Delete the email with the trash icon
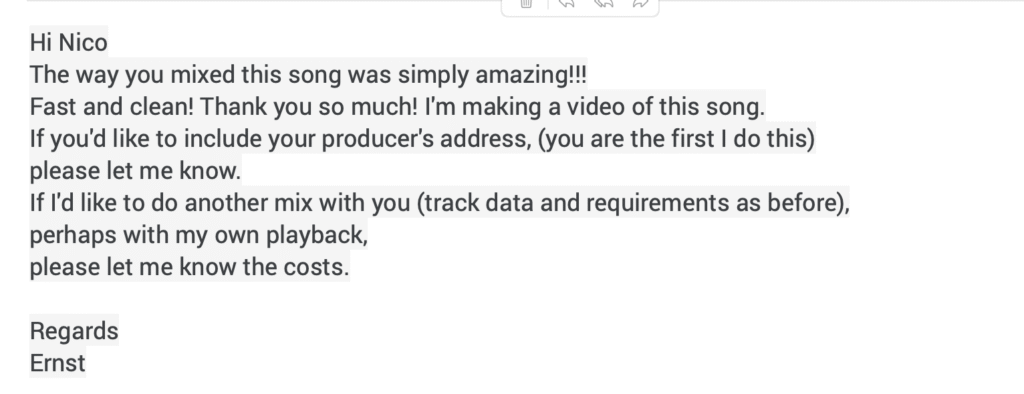This screenshot has width=1024, height=394. coord(526,4)
